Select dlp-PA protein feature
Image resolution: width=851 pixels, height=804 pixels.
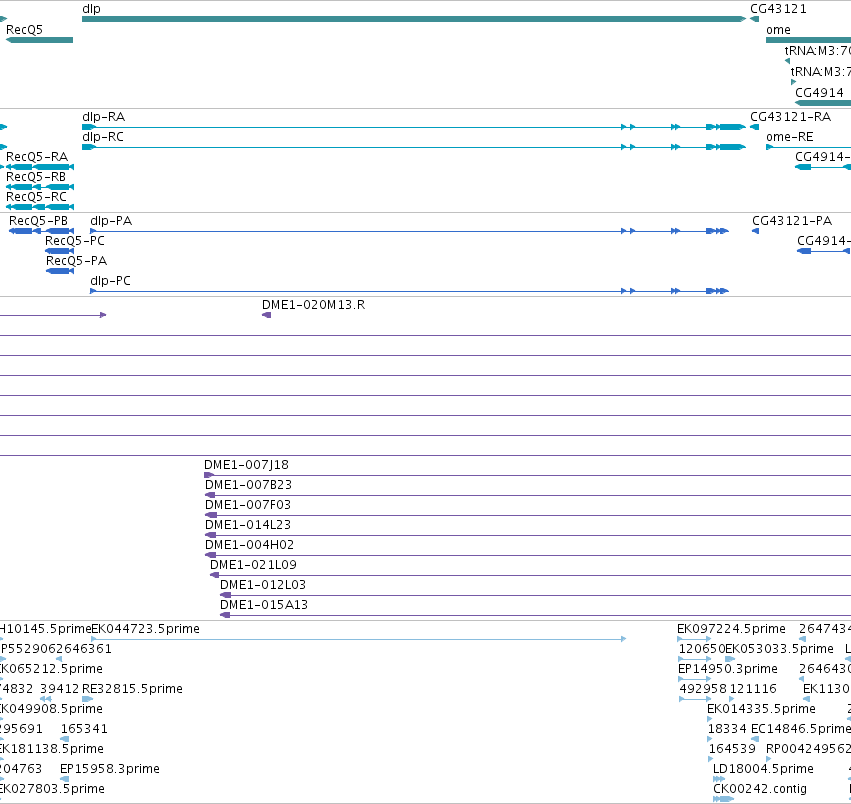[409, 231]
